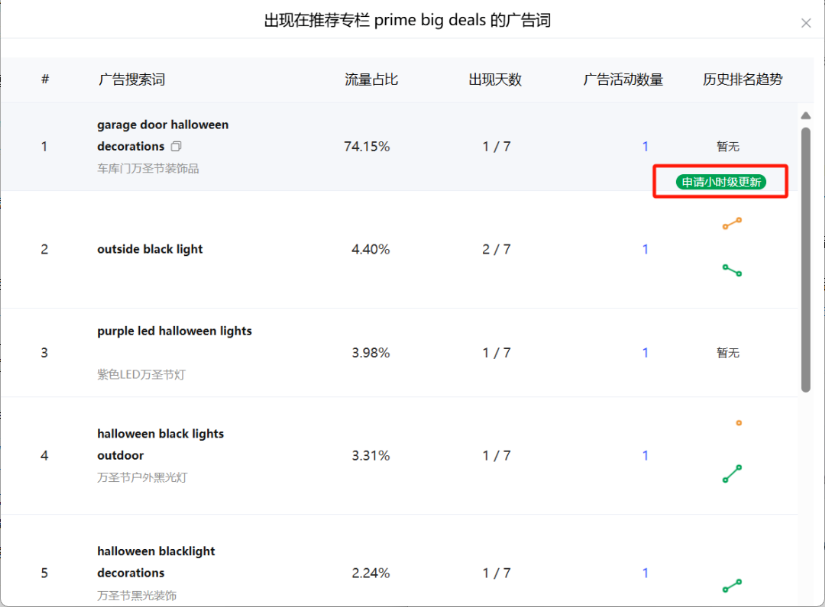
Task: Click the 2 / 7 days value
Action: (x=496, y=249)
